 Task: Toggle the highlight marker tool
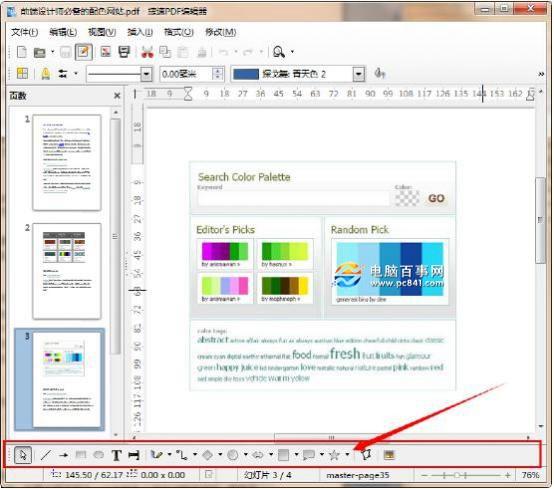tap(46, 73)
